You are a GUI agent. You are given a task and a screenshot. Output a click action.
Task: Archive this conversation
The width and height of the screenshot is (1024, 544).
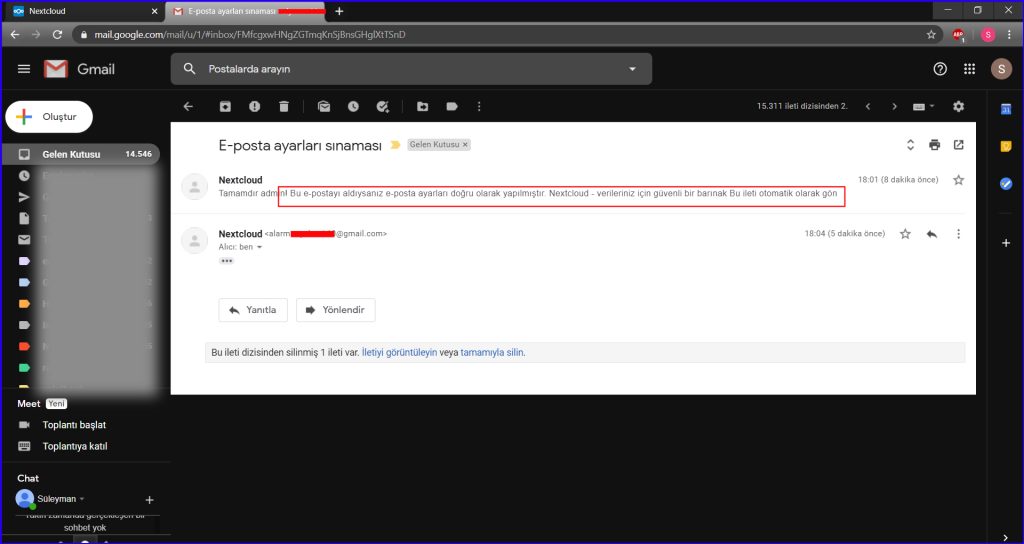pyautogui.click(x=225, y=106)
